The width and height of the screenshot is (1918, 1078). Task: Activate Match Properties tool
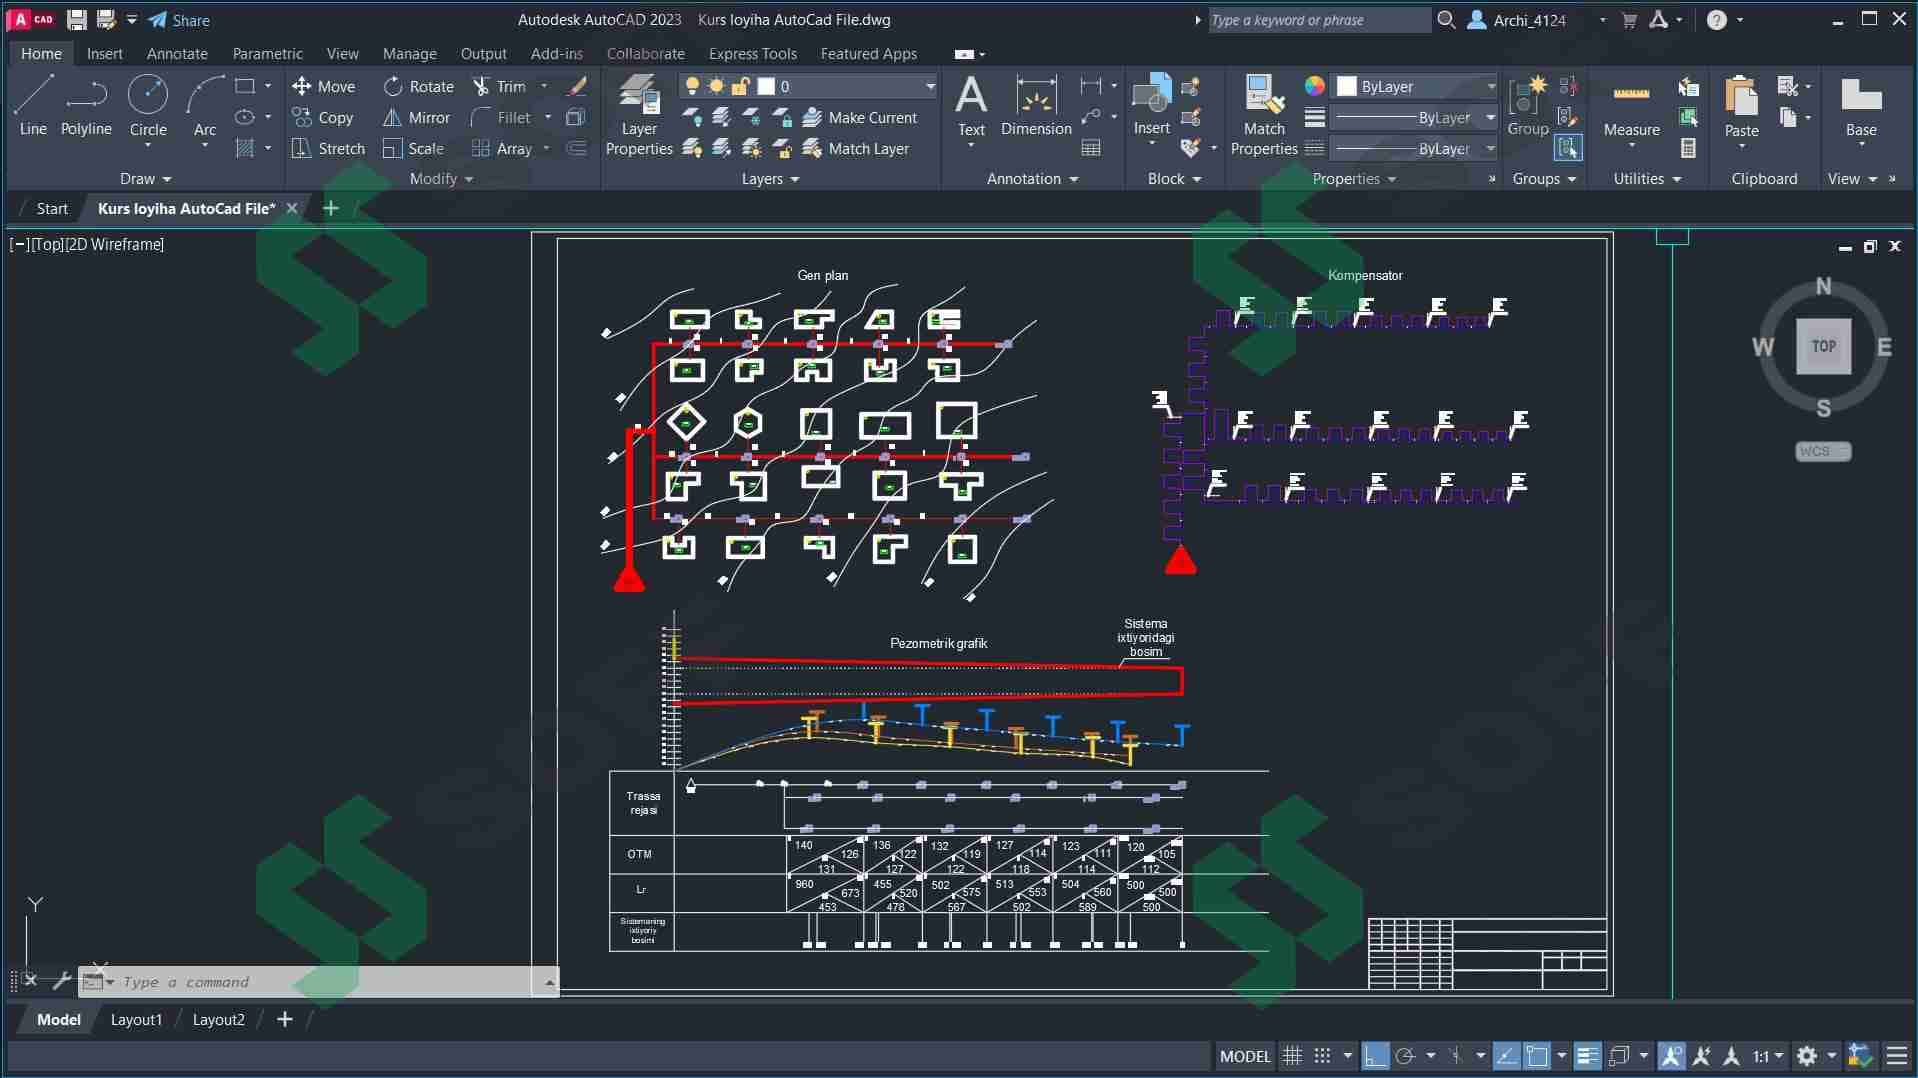click(x=1264, y=116)
